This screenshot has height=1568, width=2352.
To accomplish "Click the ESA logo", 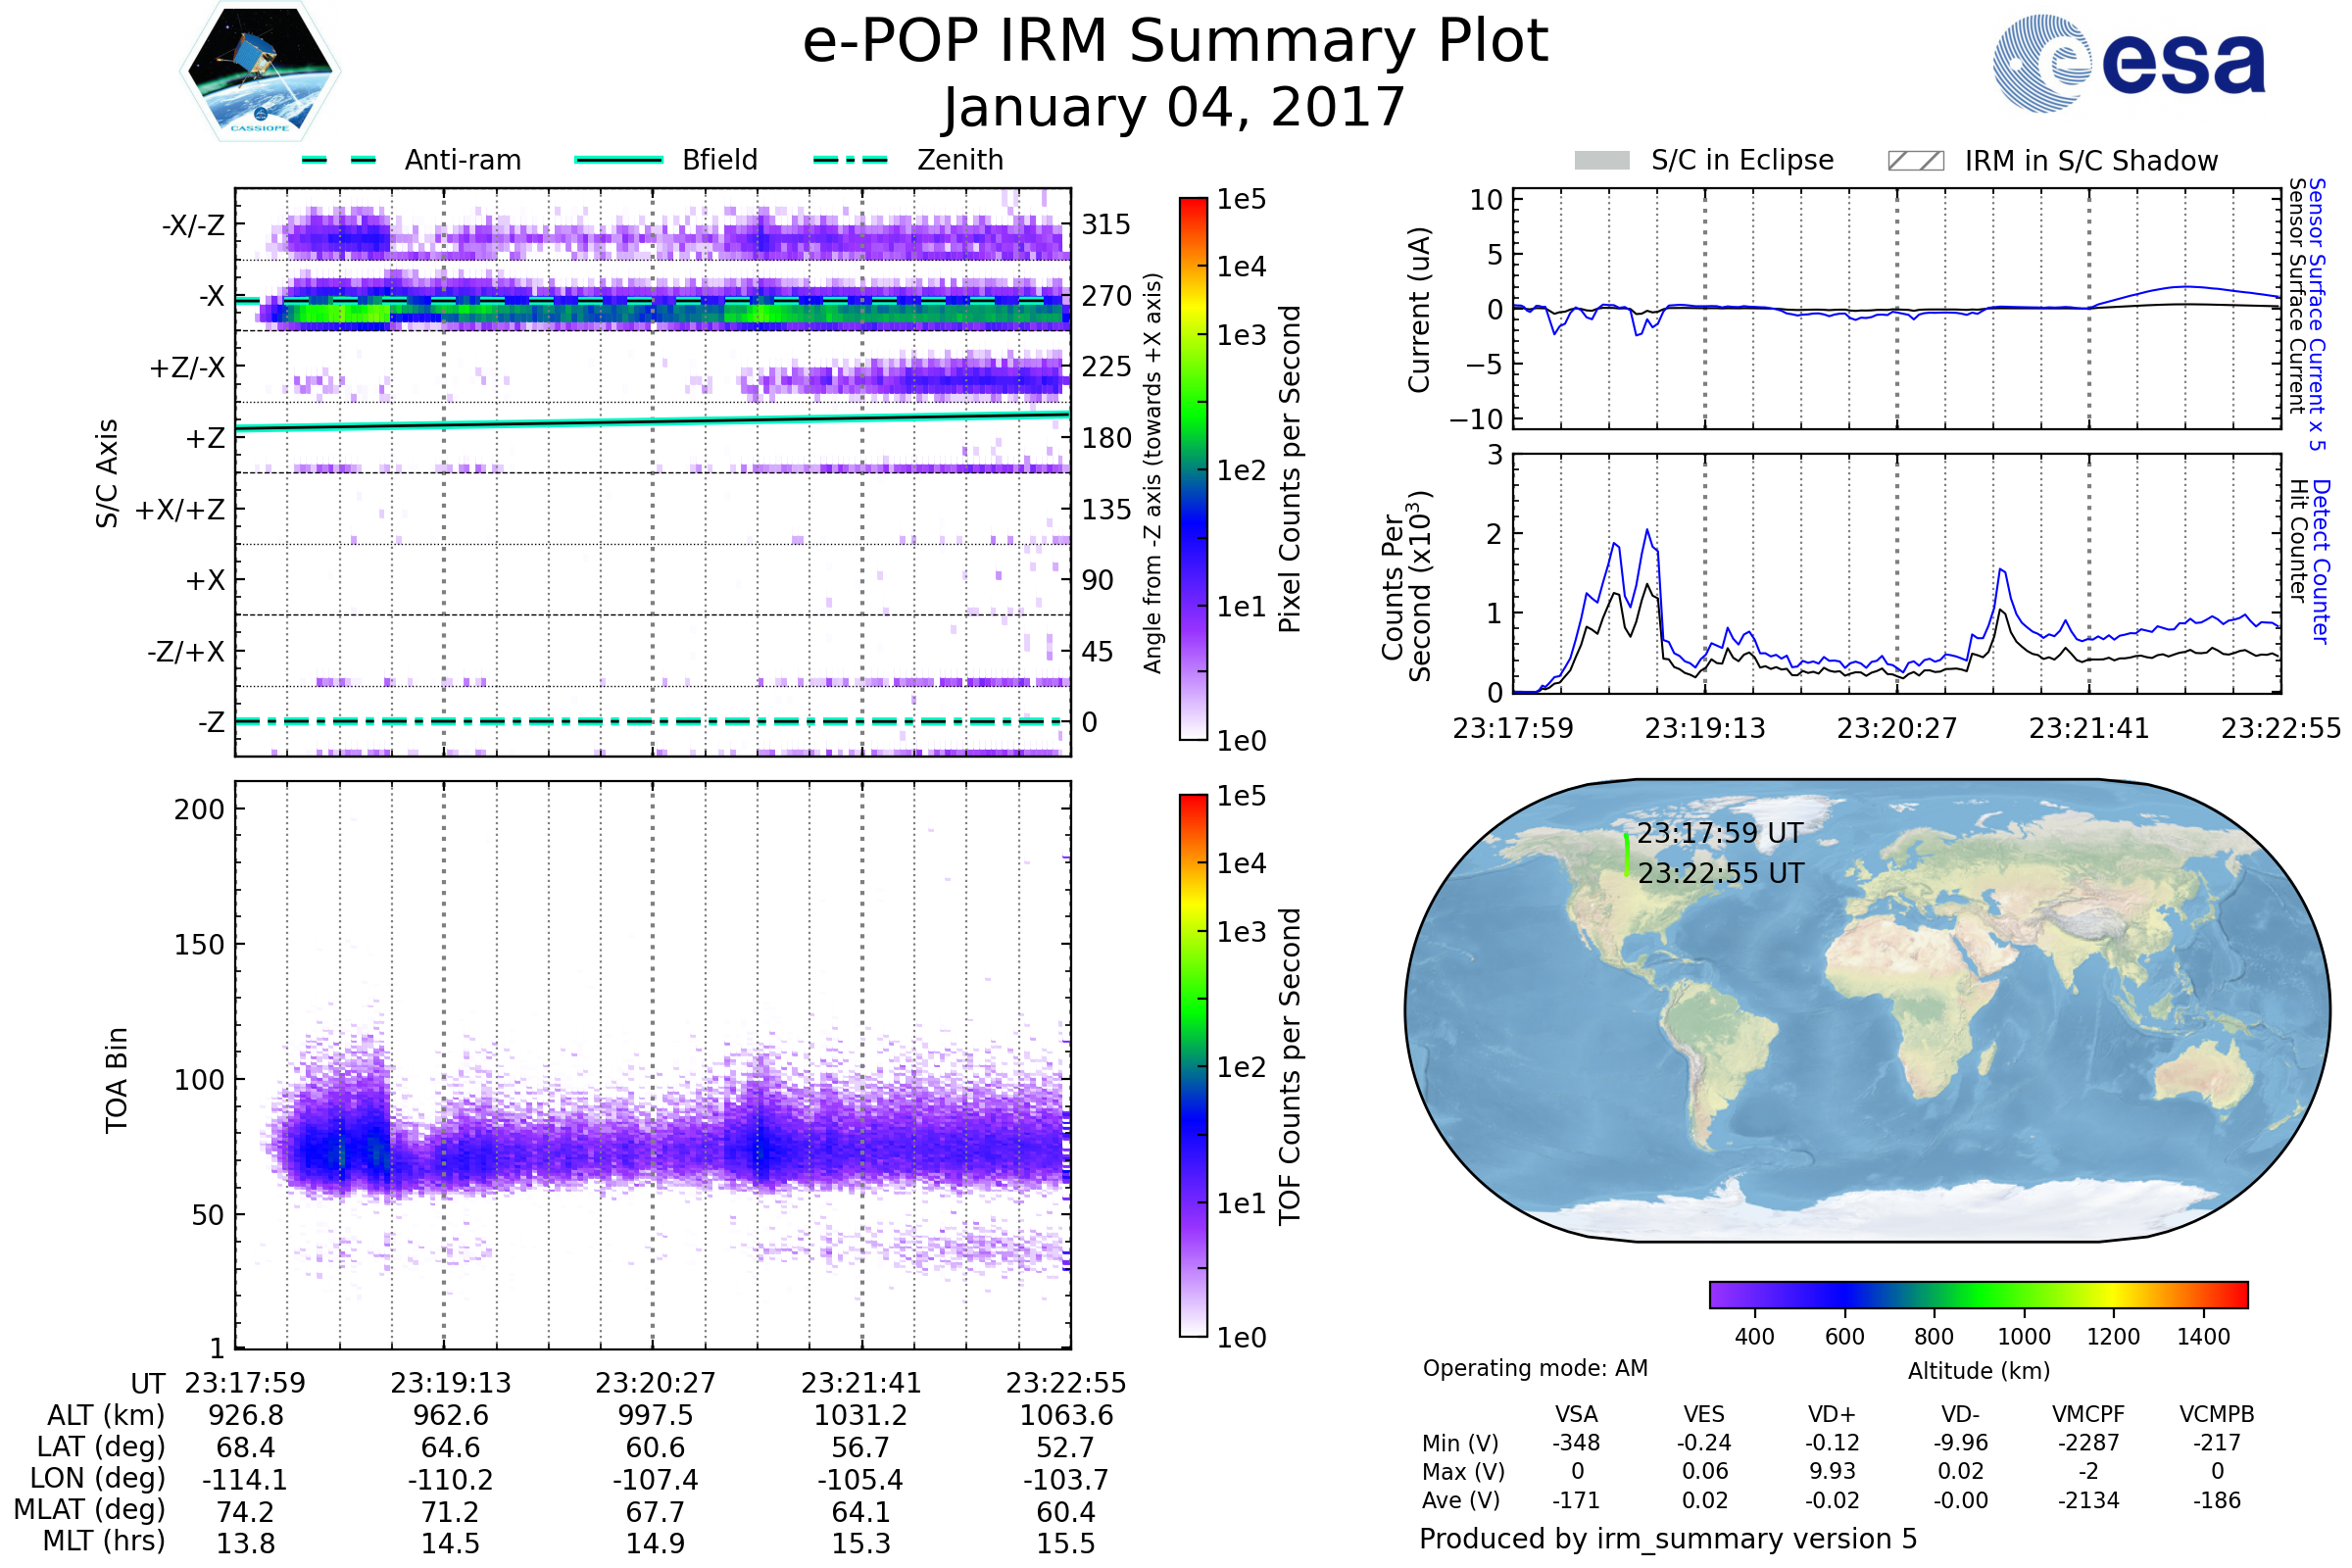I will tap(2128, 63).
